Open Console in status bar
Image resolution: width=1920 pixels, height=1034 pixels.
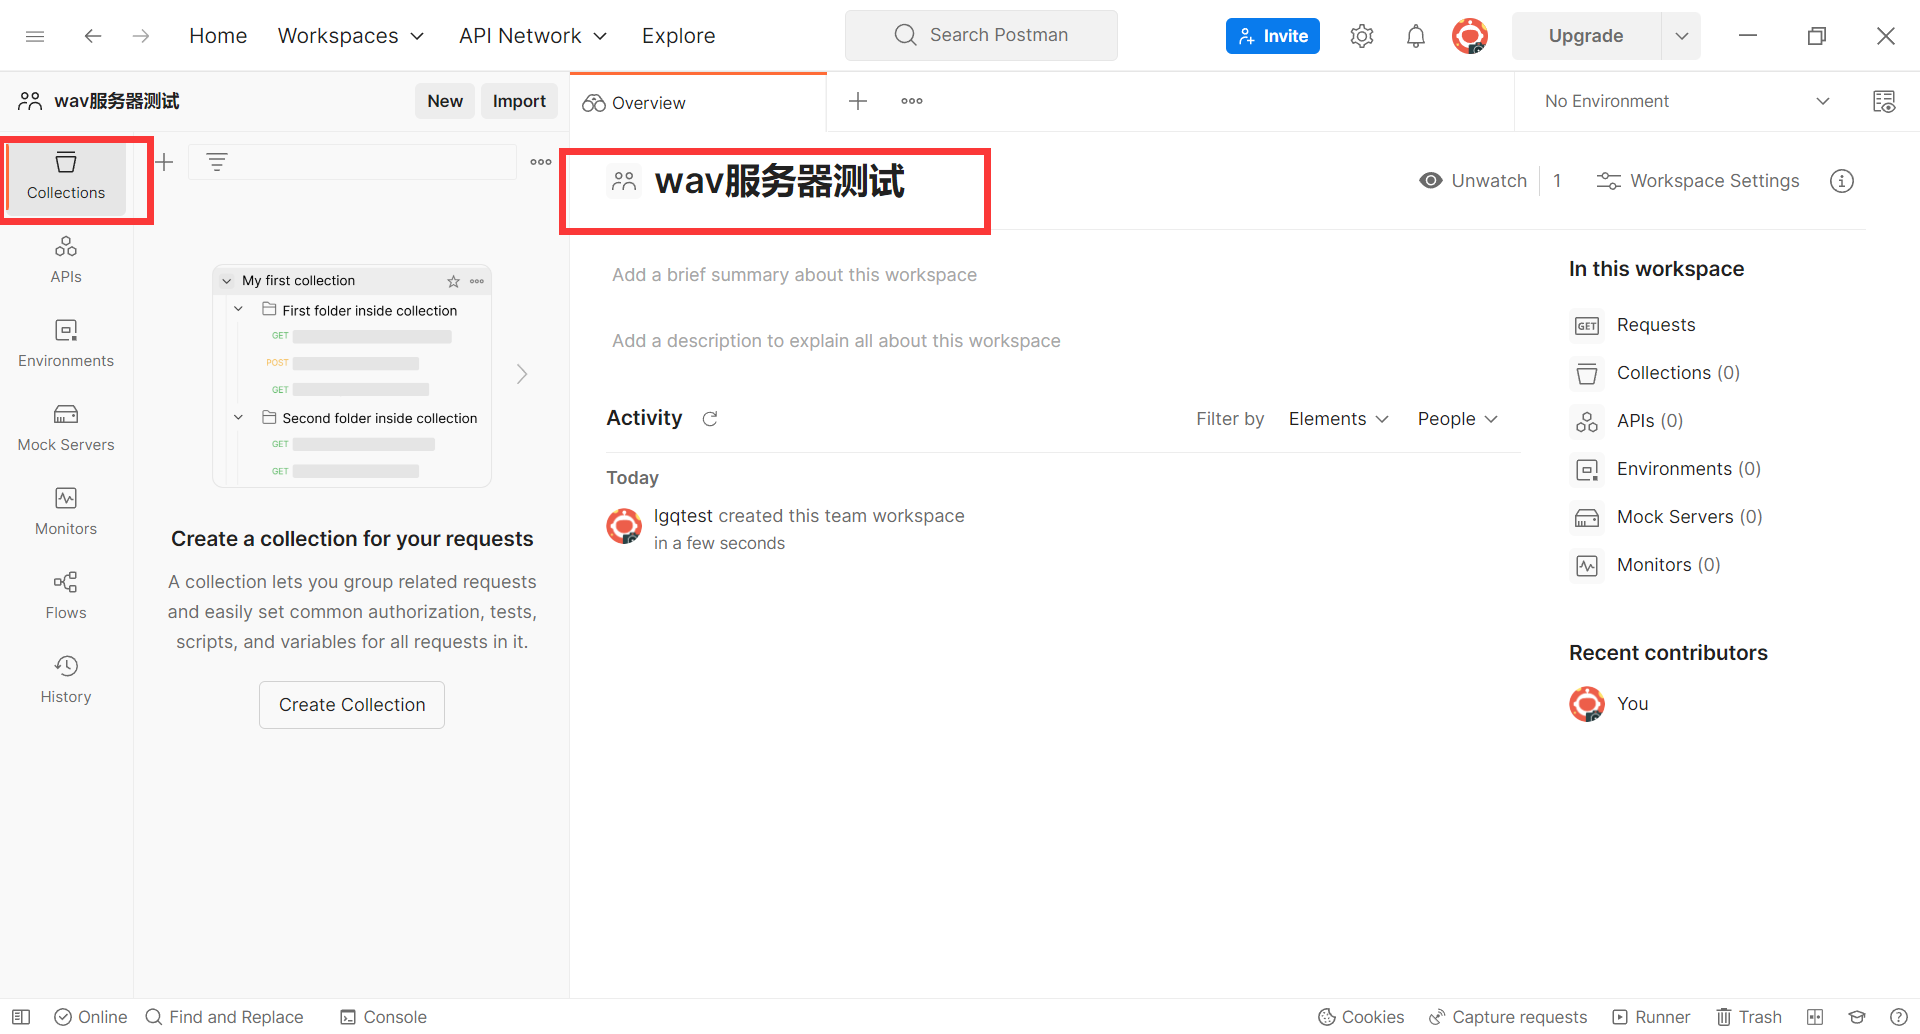pos(383,1017)
